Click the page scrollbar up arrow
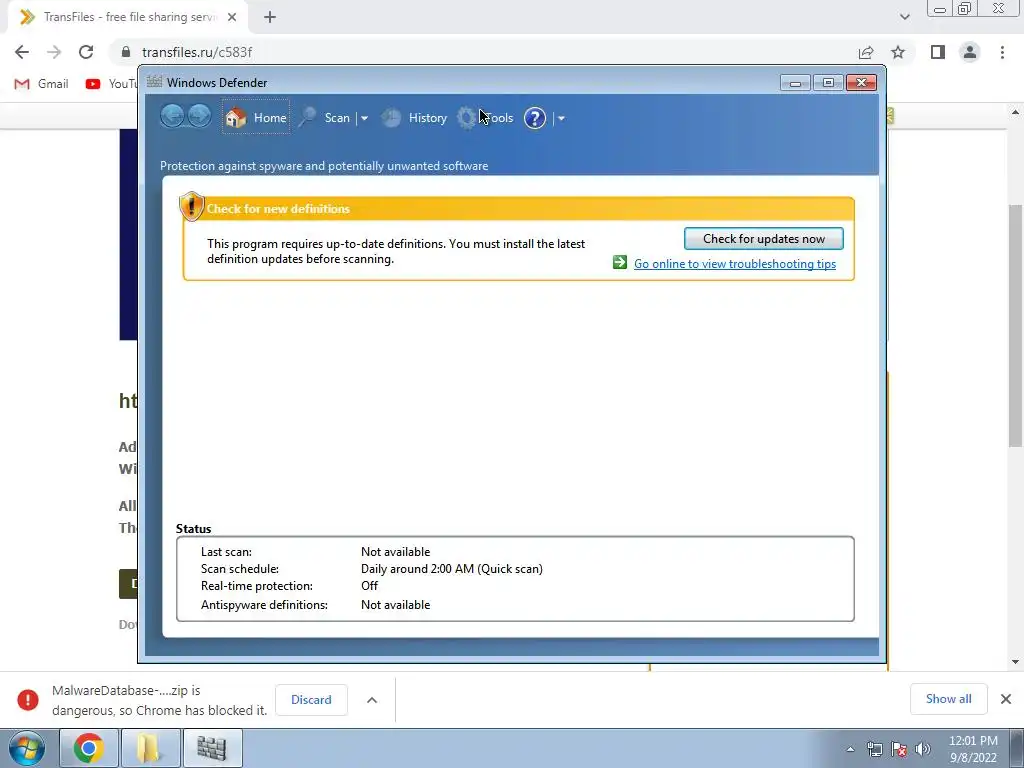 point(1015,112)
